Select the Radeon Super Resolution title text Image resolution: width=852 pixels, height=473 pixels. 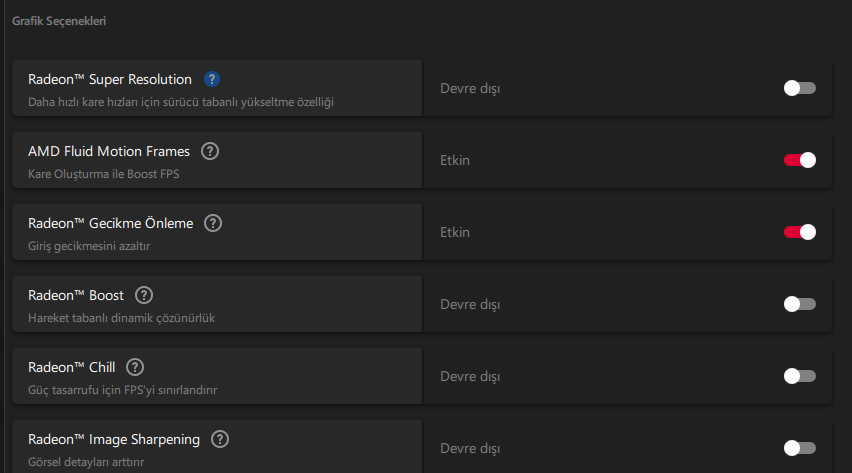(x=110, y=79)
